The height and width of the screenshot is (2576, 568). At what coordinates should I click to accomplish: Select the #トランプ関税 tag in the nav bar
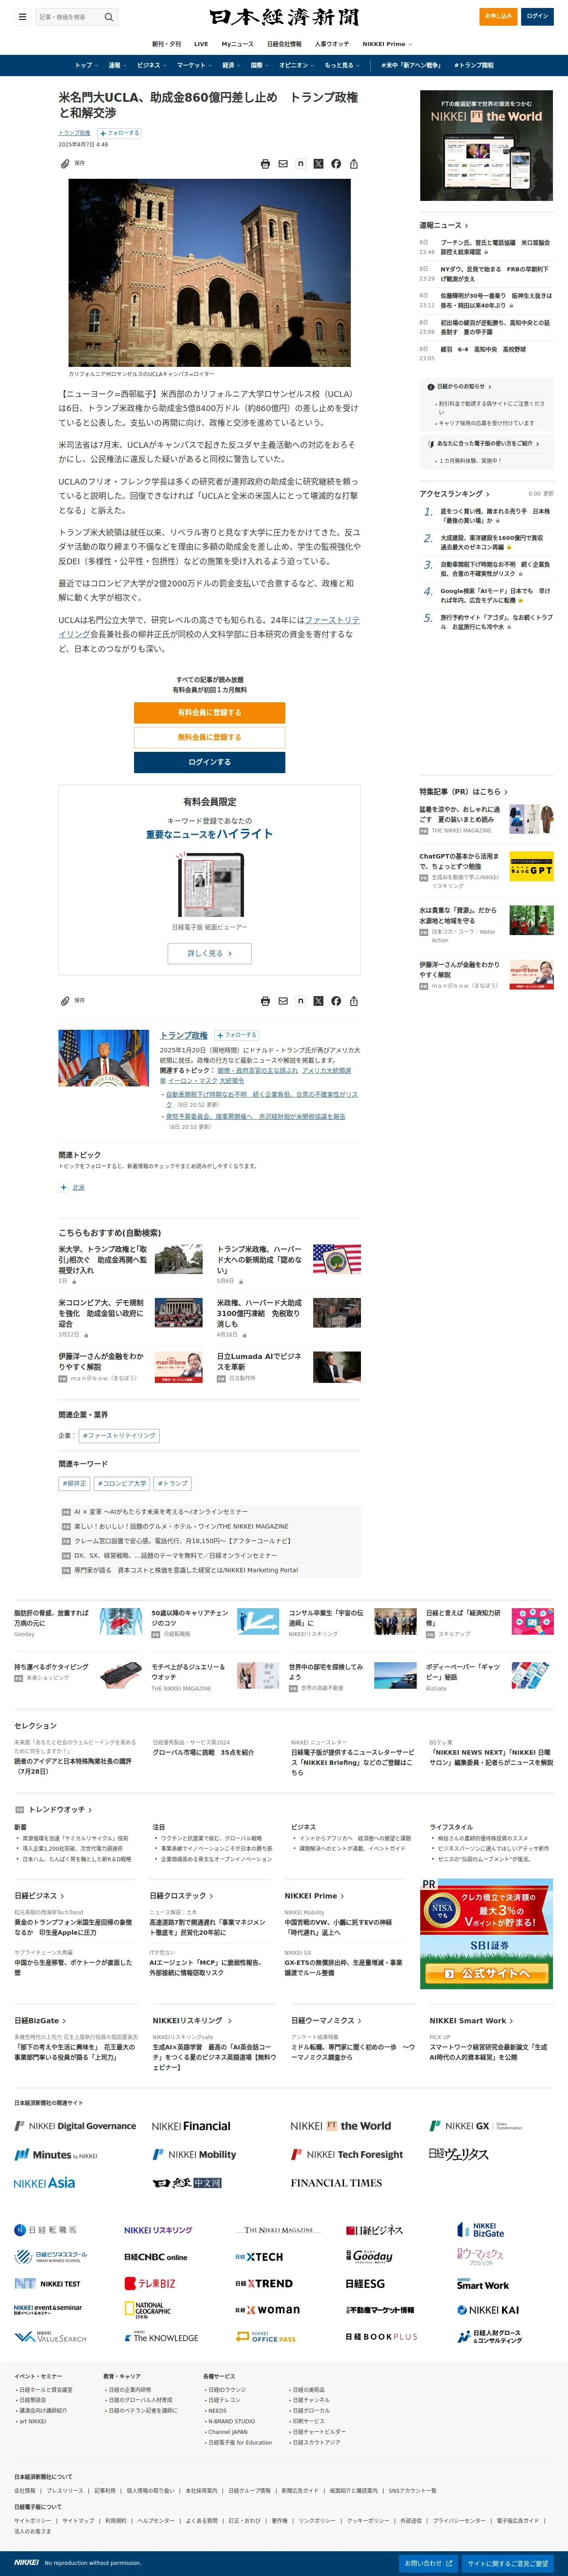[474, 65]
